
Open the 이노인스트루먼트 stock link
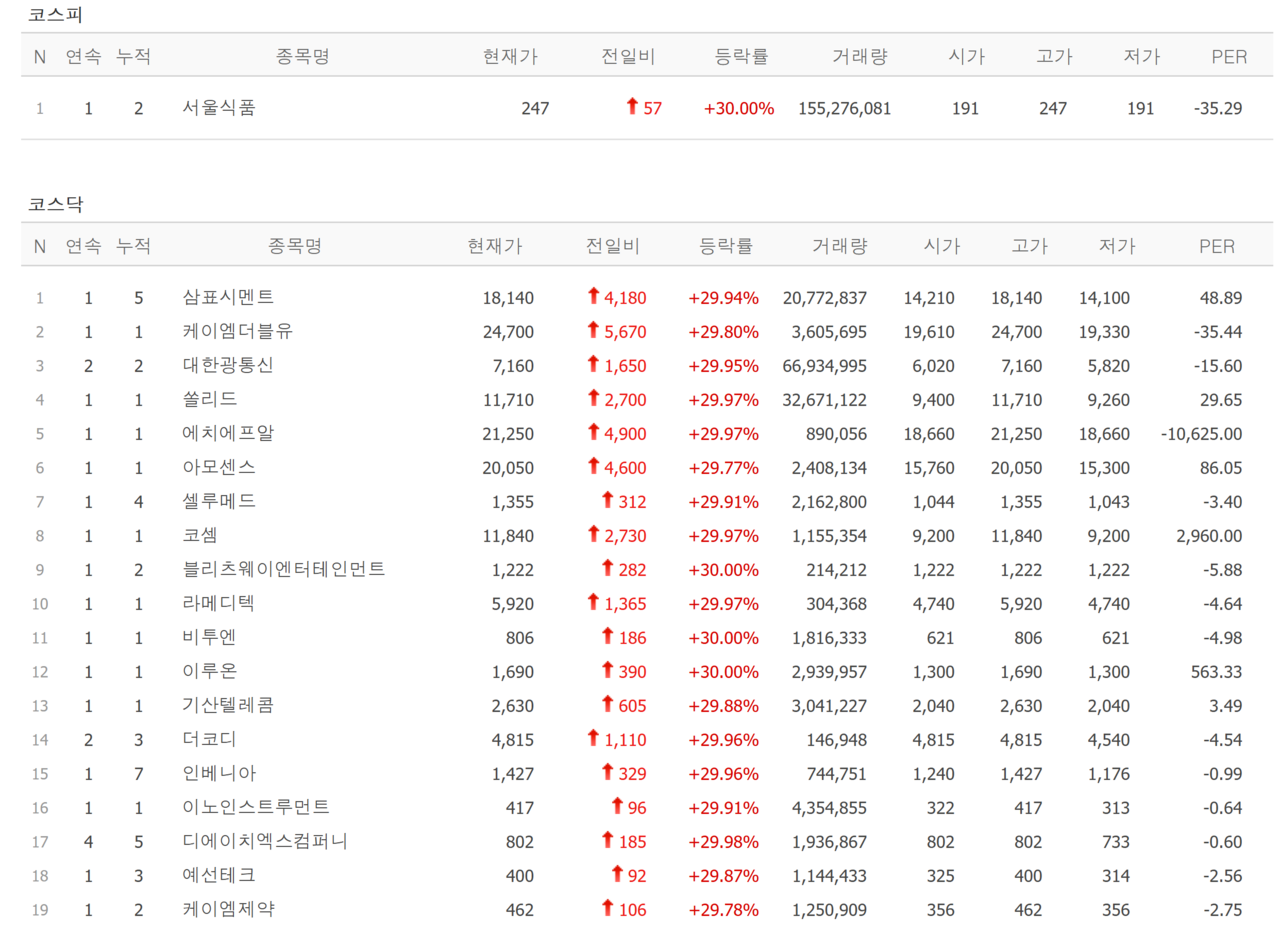tap(256, 807)
